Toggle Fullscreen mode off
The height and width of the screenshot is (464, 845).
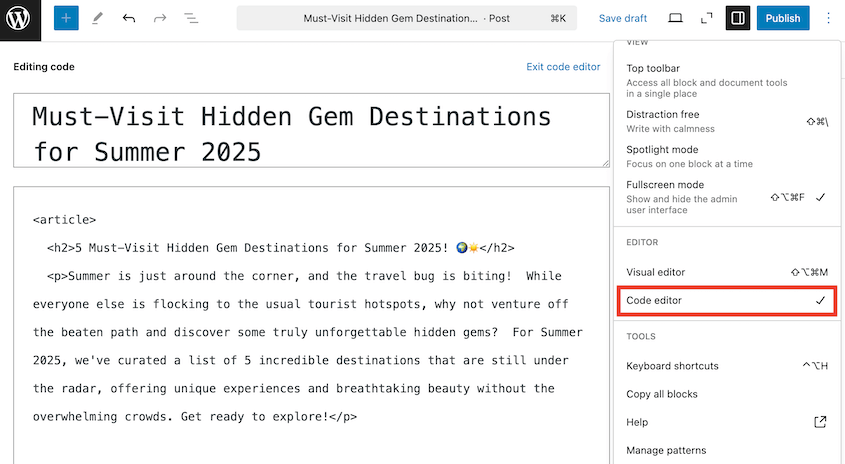coord(727,197)
